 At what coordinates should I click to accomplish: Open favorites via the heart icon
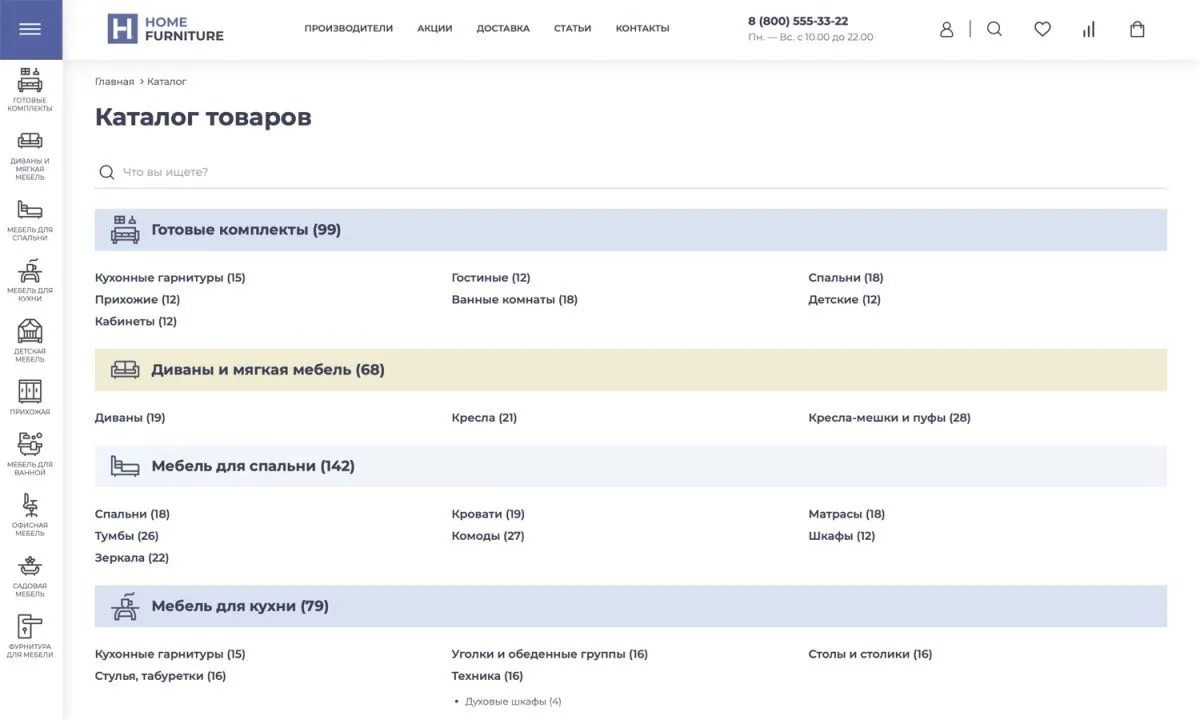tap(1042, 29)
